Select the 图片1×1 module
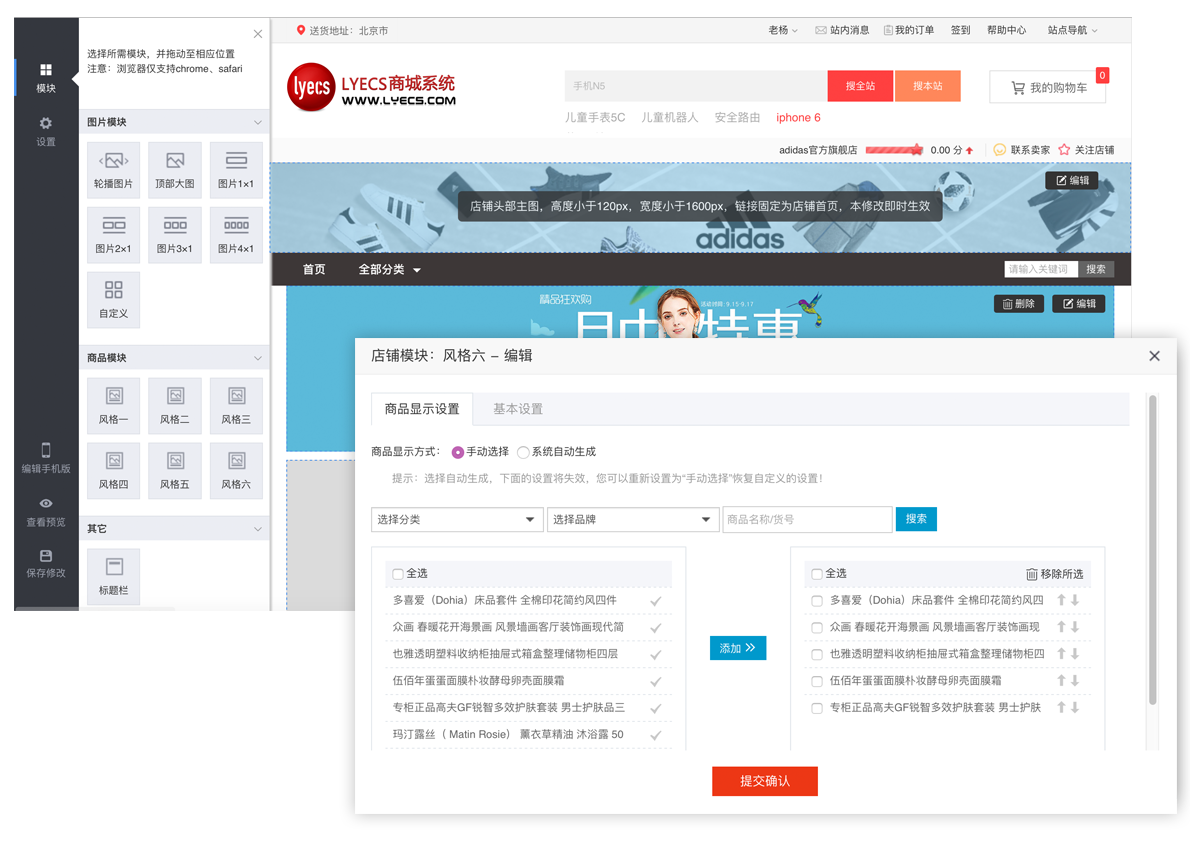The image size is (1190, 844). (236, 169)
